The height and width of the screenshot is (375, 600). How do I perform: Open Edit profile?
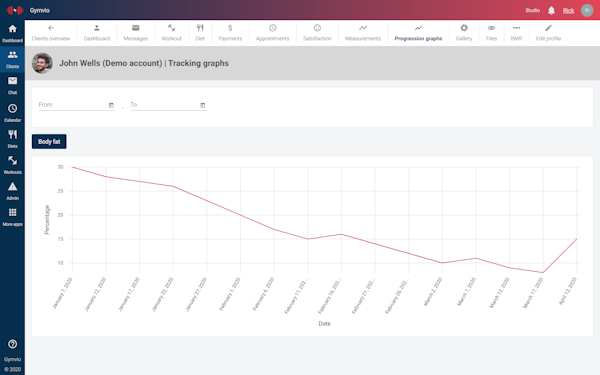point(548,33)
